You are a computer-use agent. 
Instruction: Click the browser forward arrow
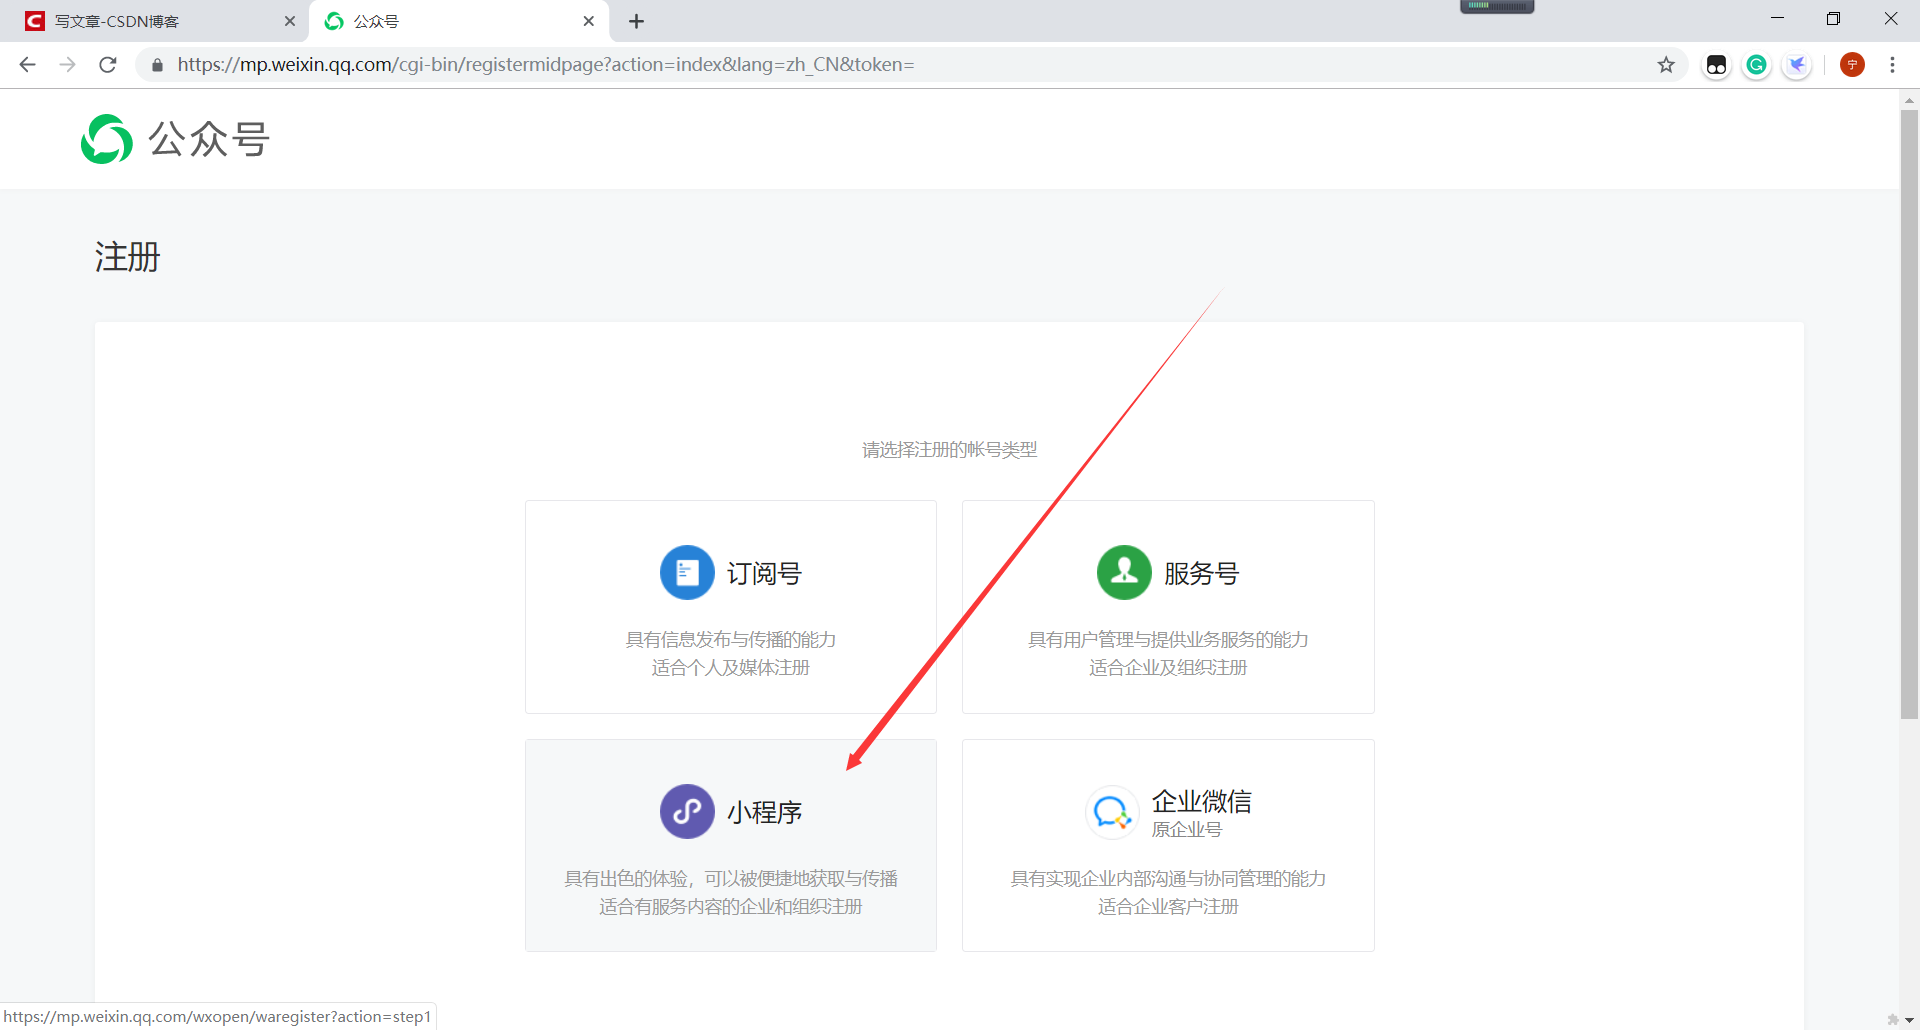click(x=67, y=65)
